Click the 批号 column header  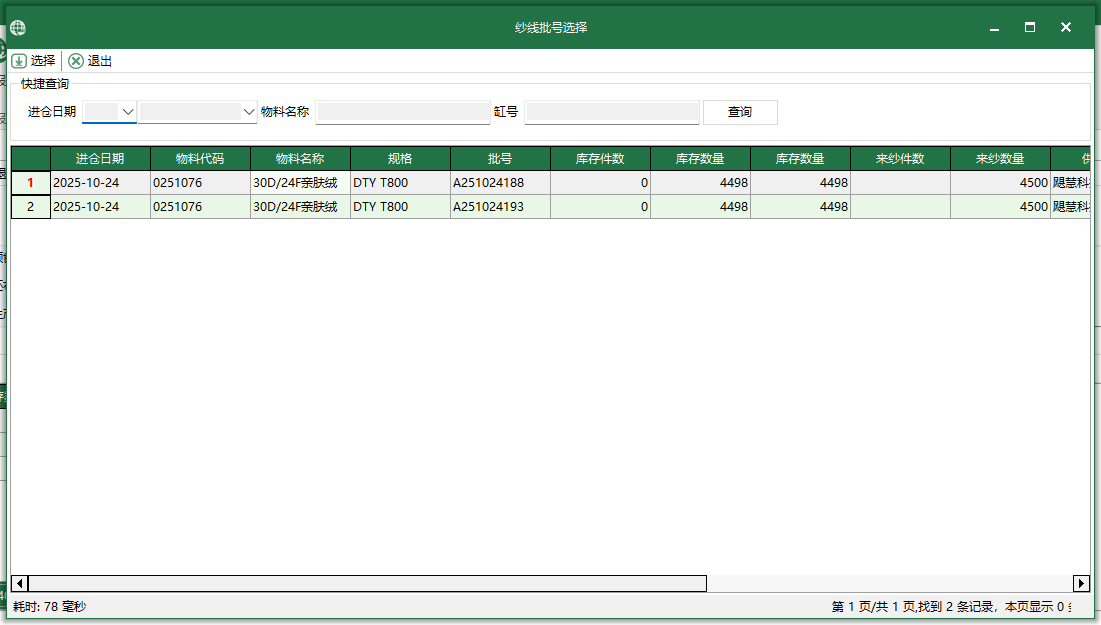(499, 158)
